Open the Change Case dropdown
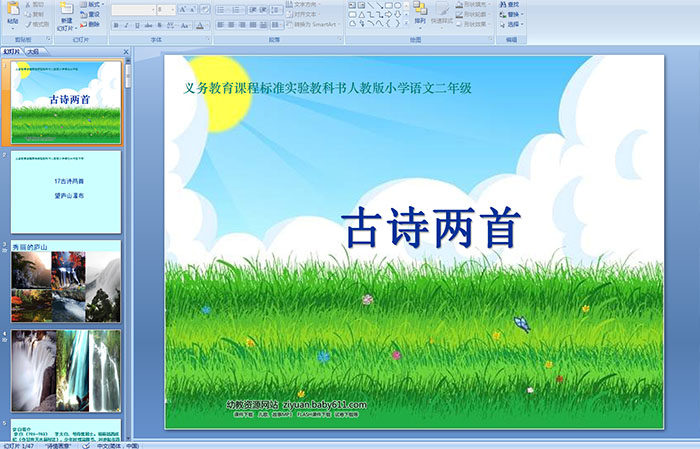The image size is (700, 449). tap(185, 25)
